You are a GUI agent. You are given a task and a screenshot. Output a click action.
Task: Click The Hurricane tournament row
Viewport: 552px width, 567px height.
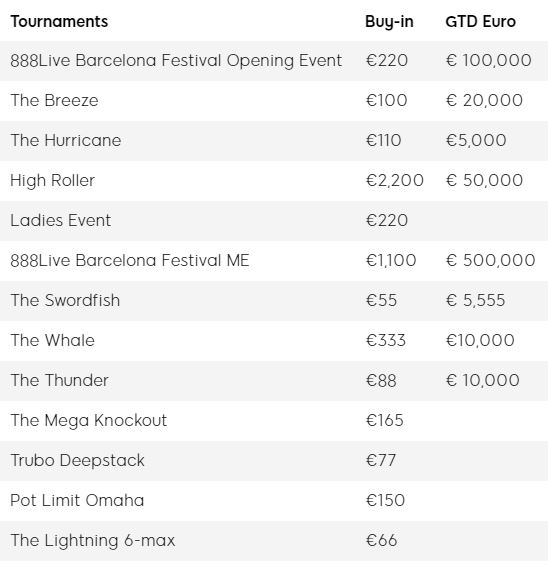(x=274, y=141)
